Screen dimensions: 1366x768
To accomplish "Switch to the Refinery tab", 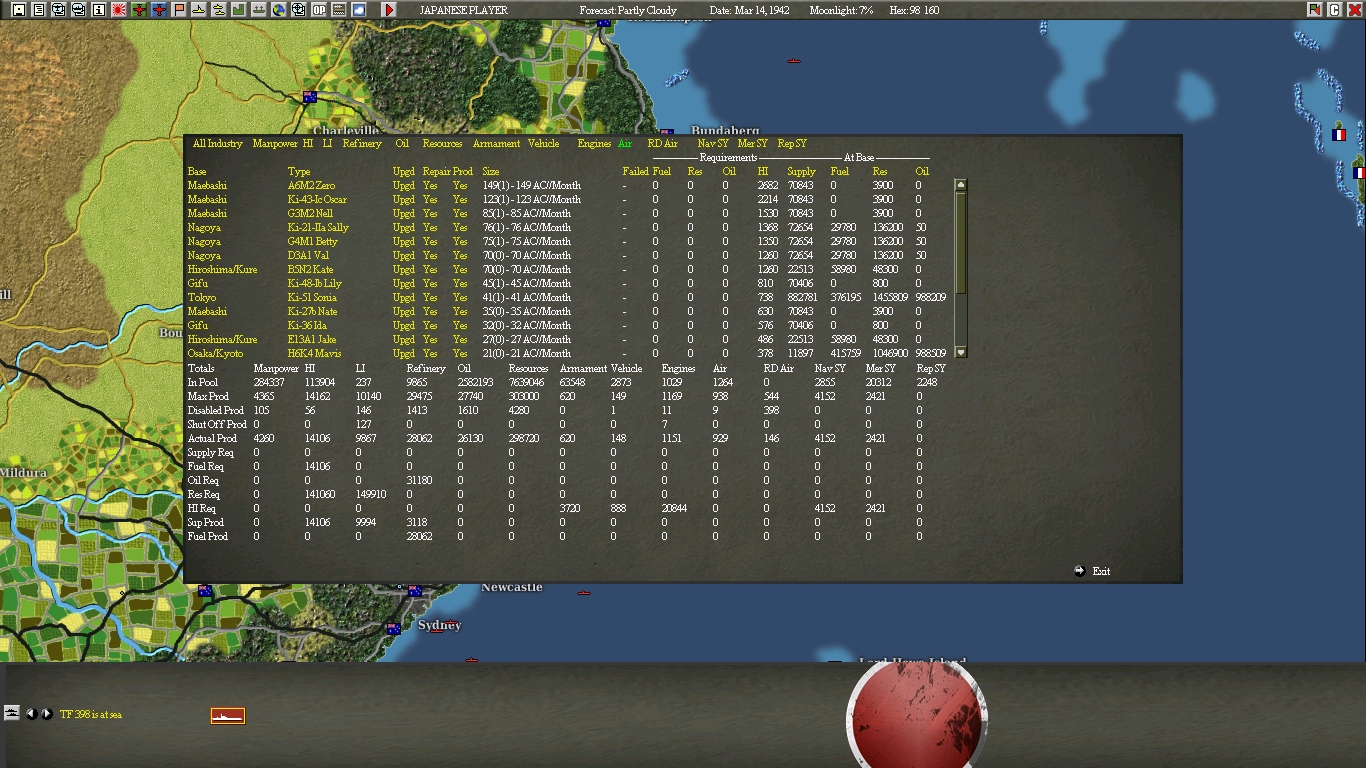I will (x=362, y=143).
